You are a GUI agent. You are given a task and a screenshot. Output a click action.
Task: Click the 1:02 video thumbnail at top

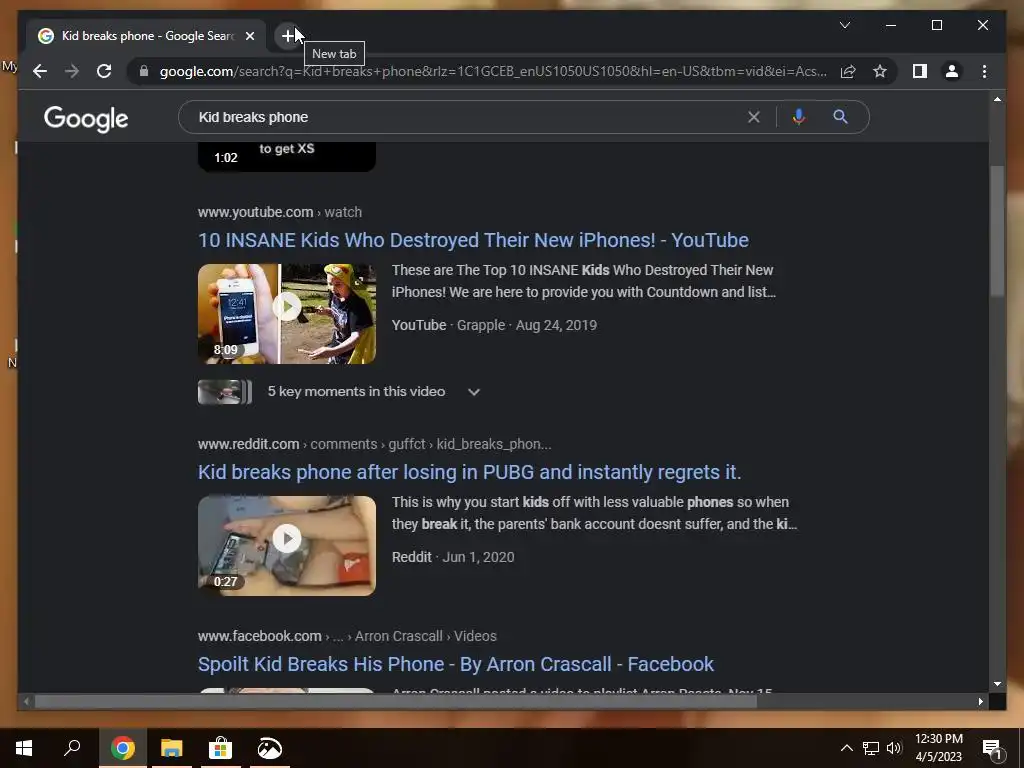287,157
